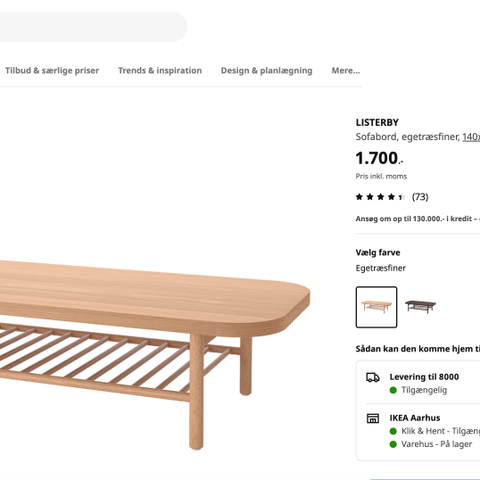The image size is (480, 480).
Task: Open the credit application link
Action: click(418, 219)
